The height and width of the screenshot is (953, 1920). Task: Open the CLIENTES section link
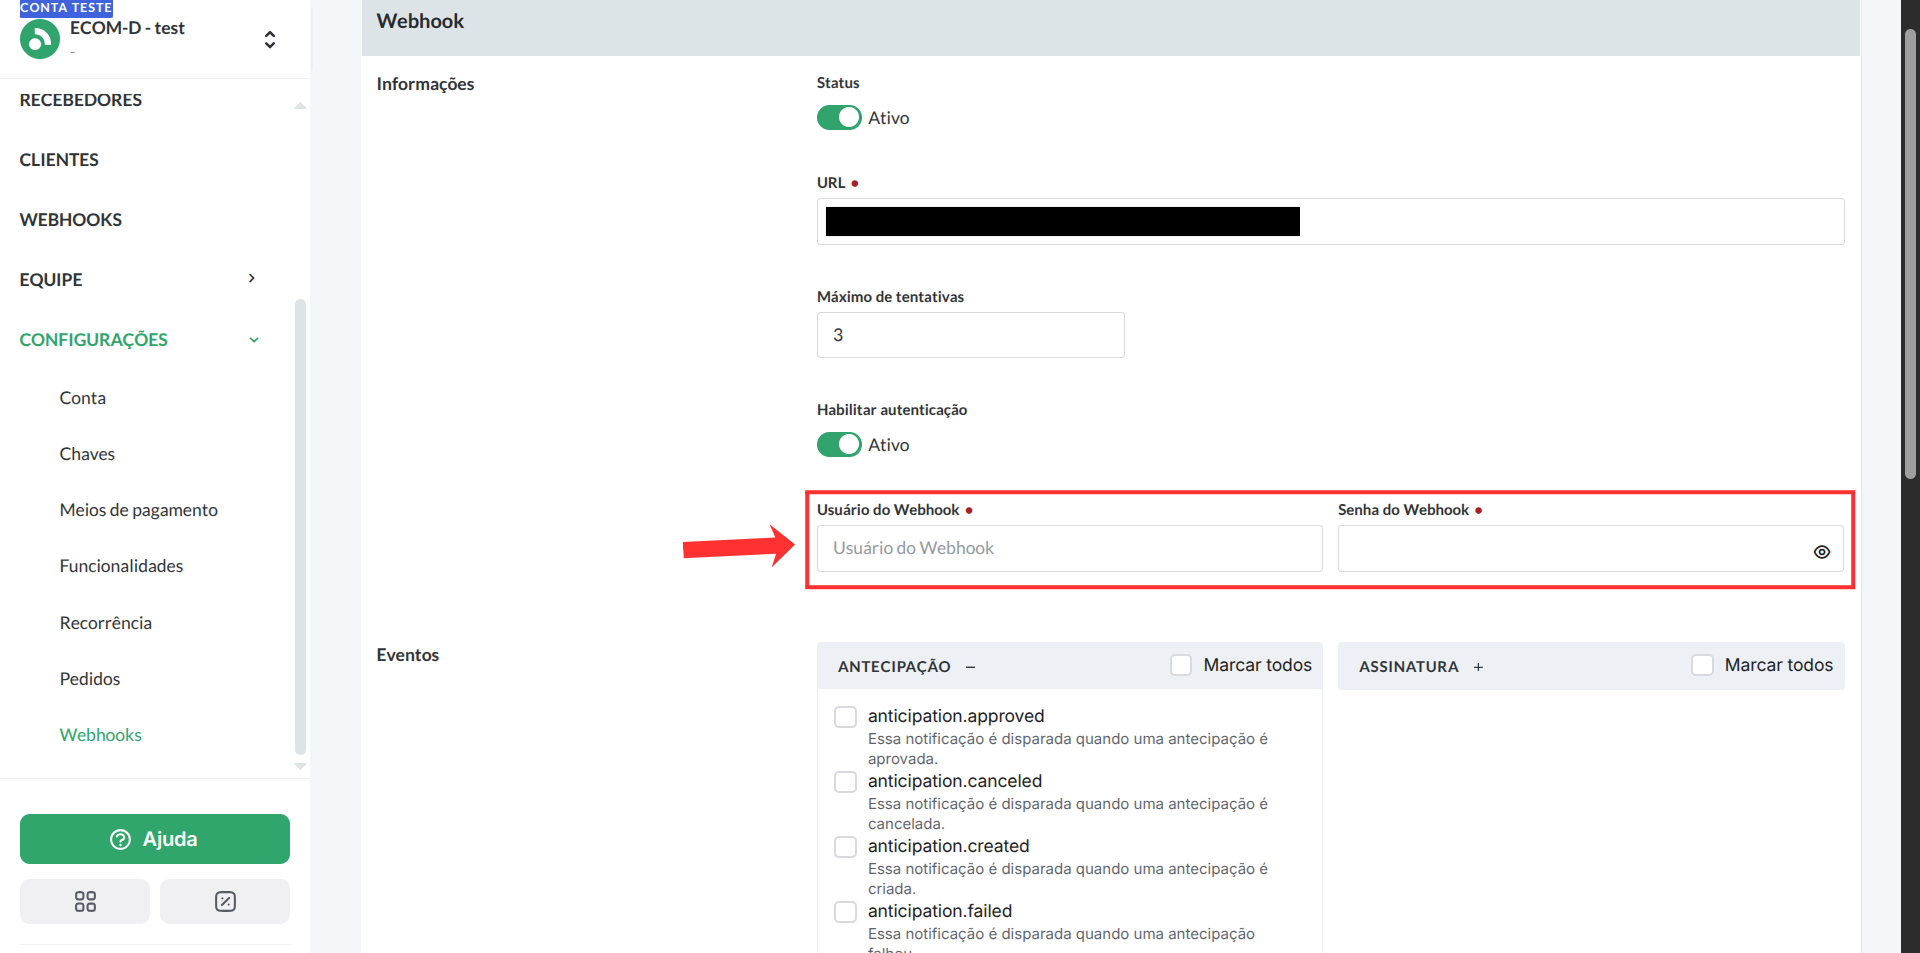pos(59,160)
